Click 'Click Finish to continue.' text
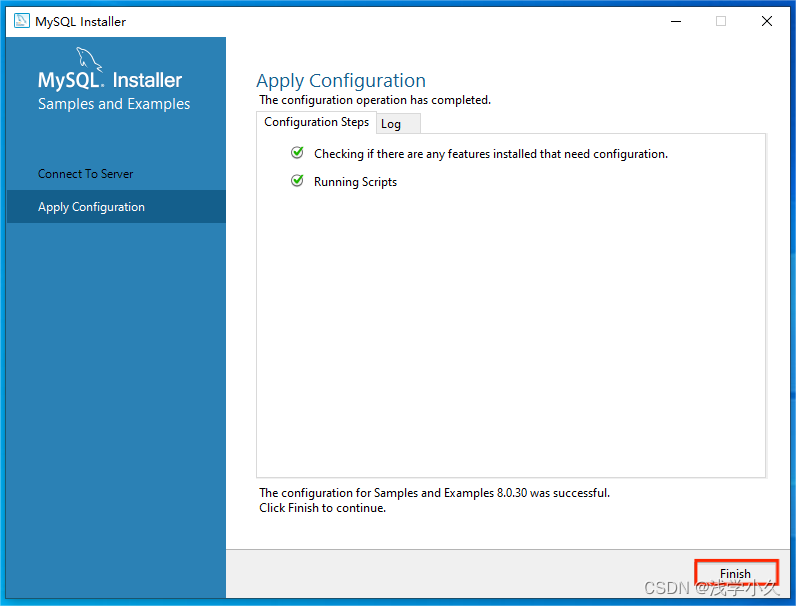The image size is (796, 606). tap(322, 508)
